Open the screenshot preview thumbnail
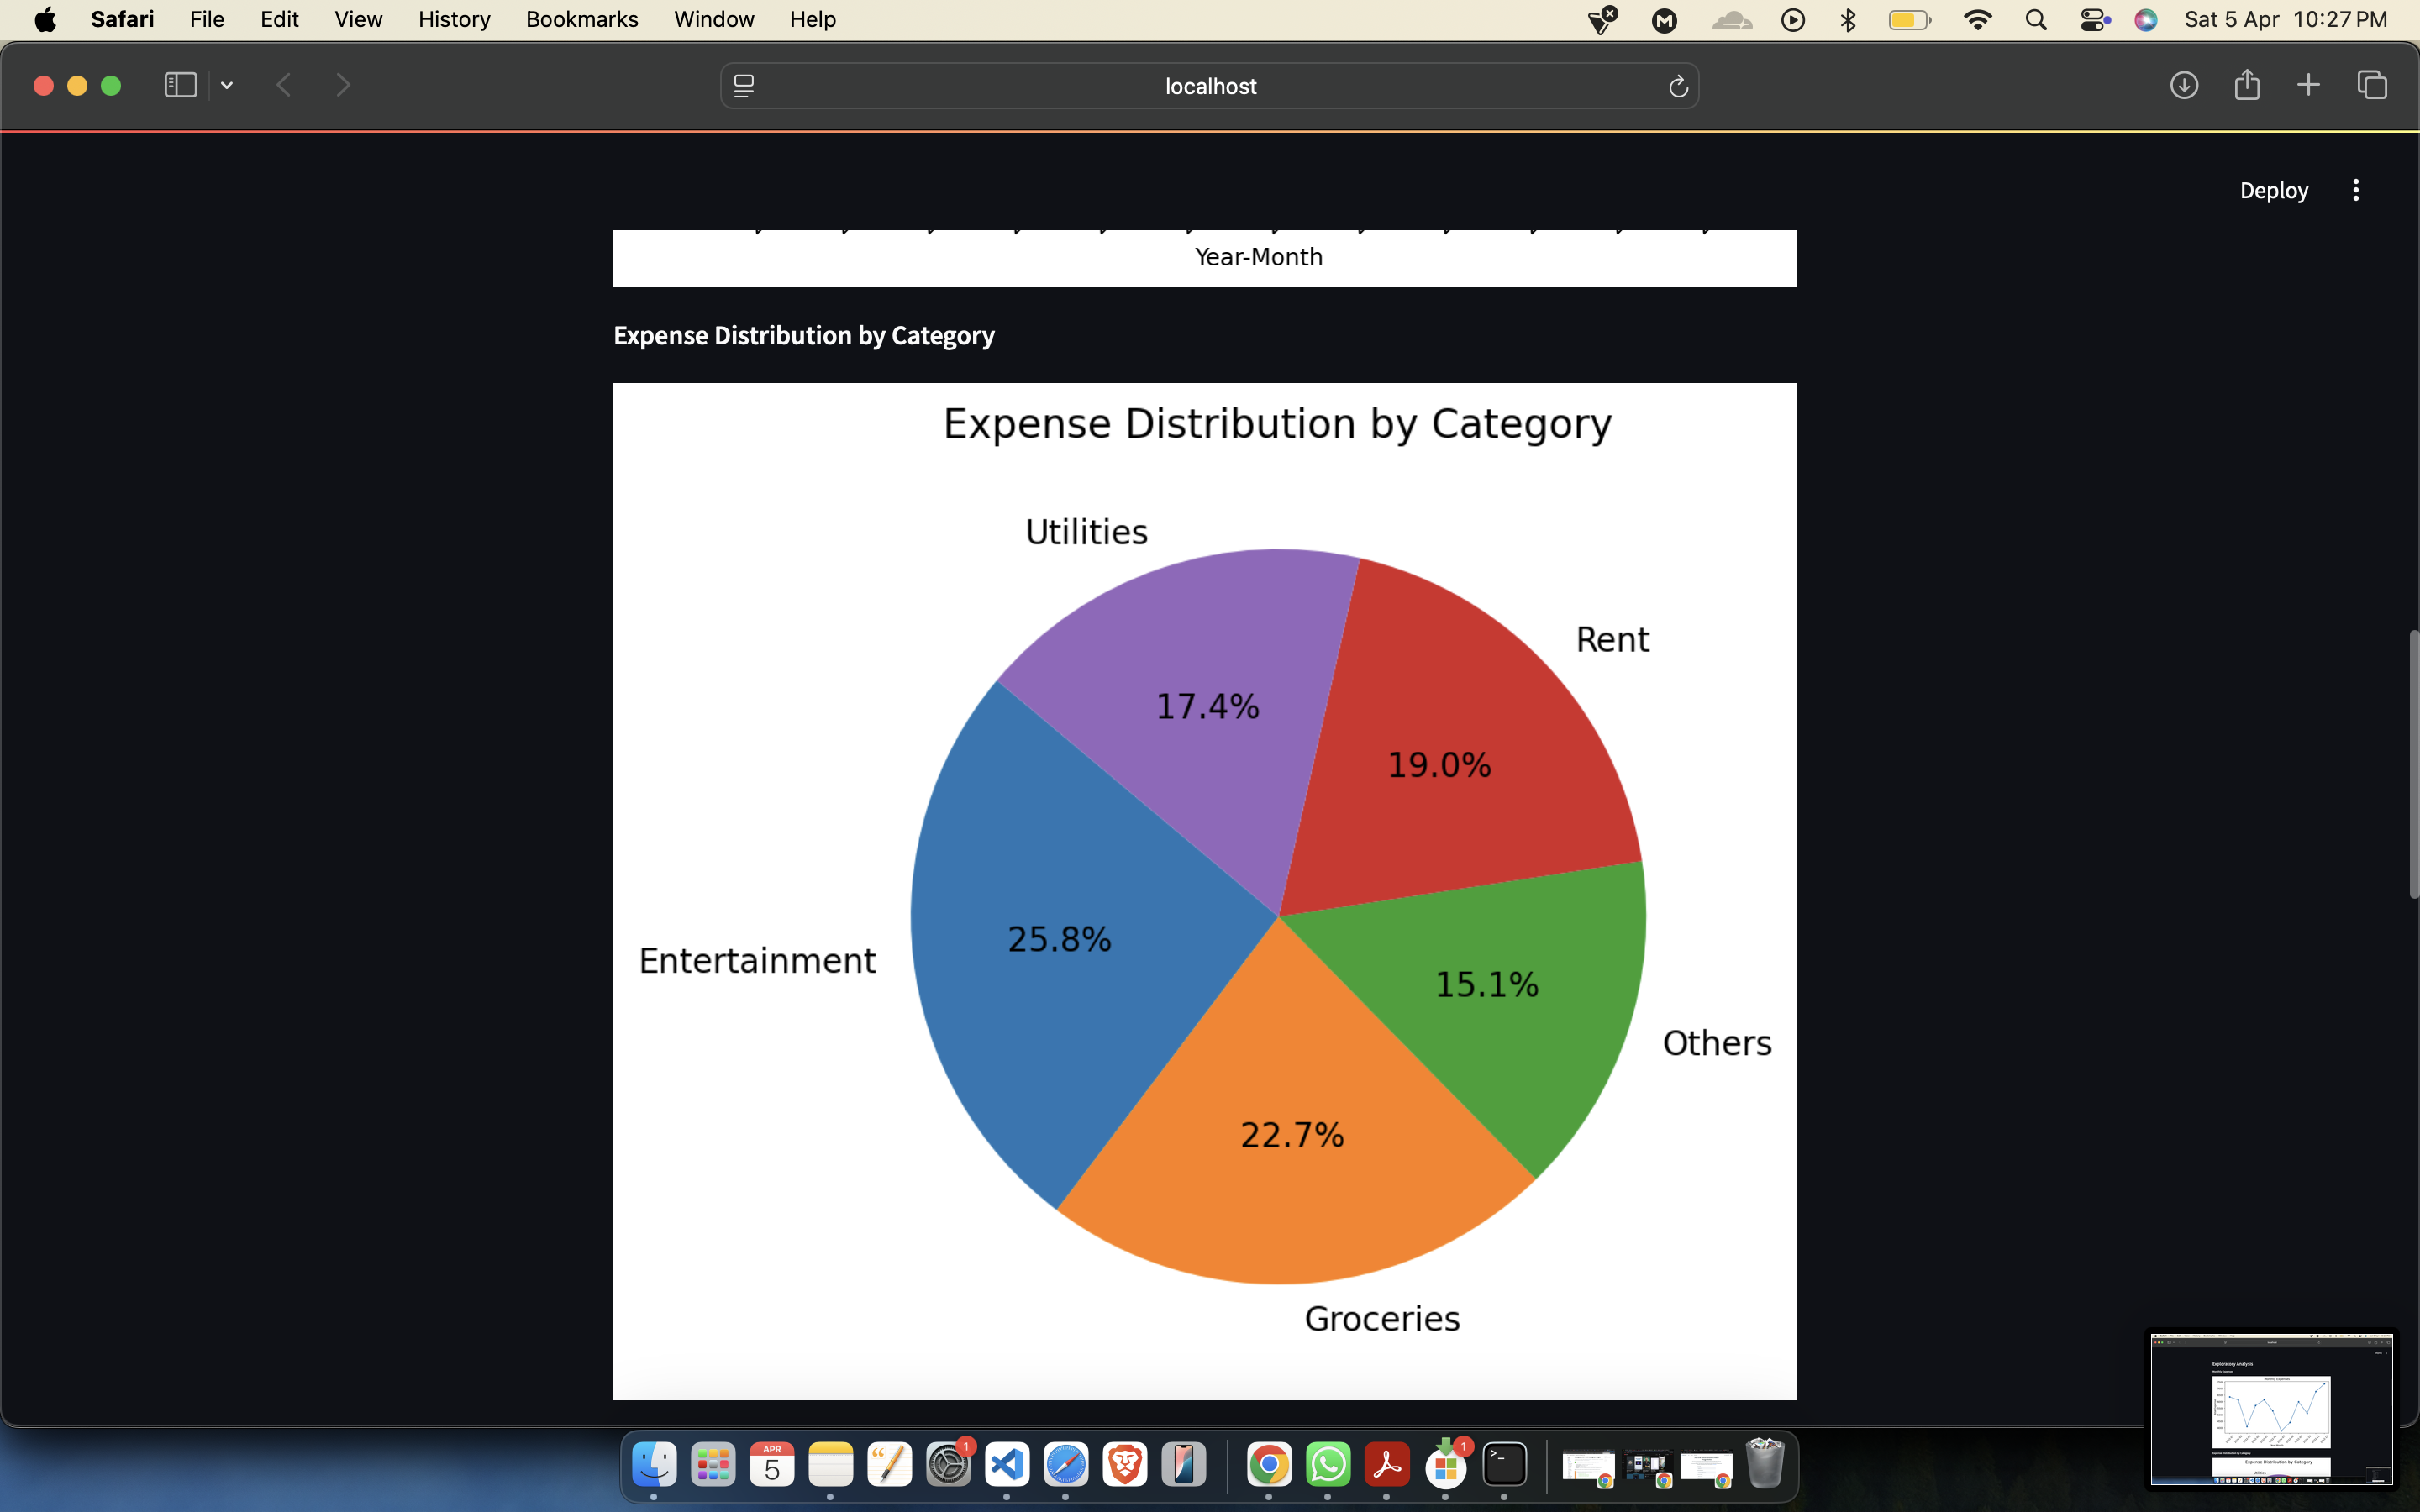This screenshot has height=1512, width=2420. [2271, 1408]
